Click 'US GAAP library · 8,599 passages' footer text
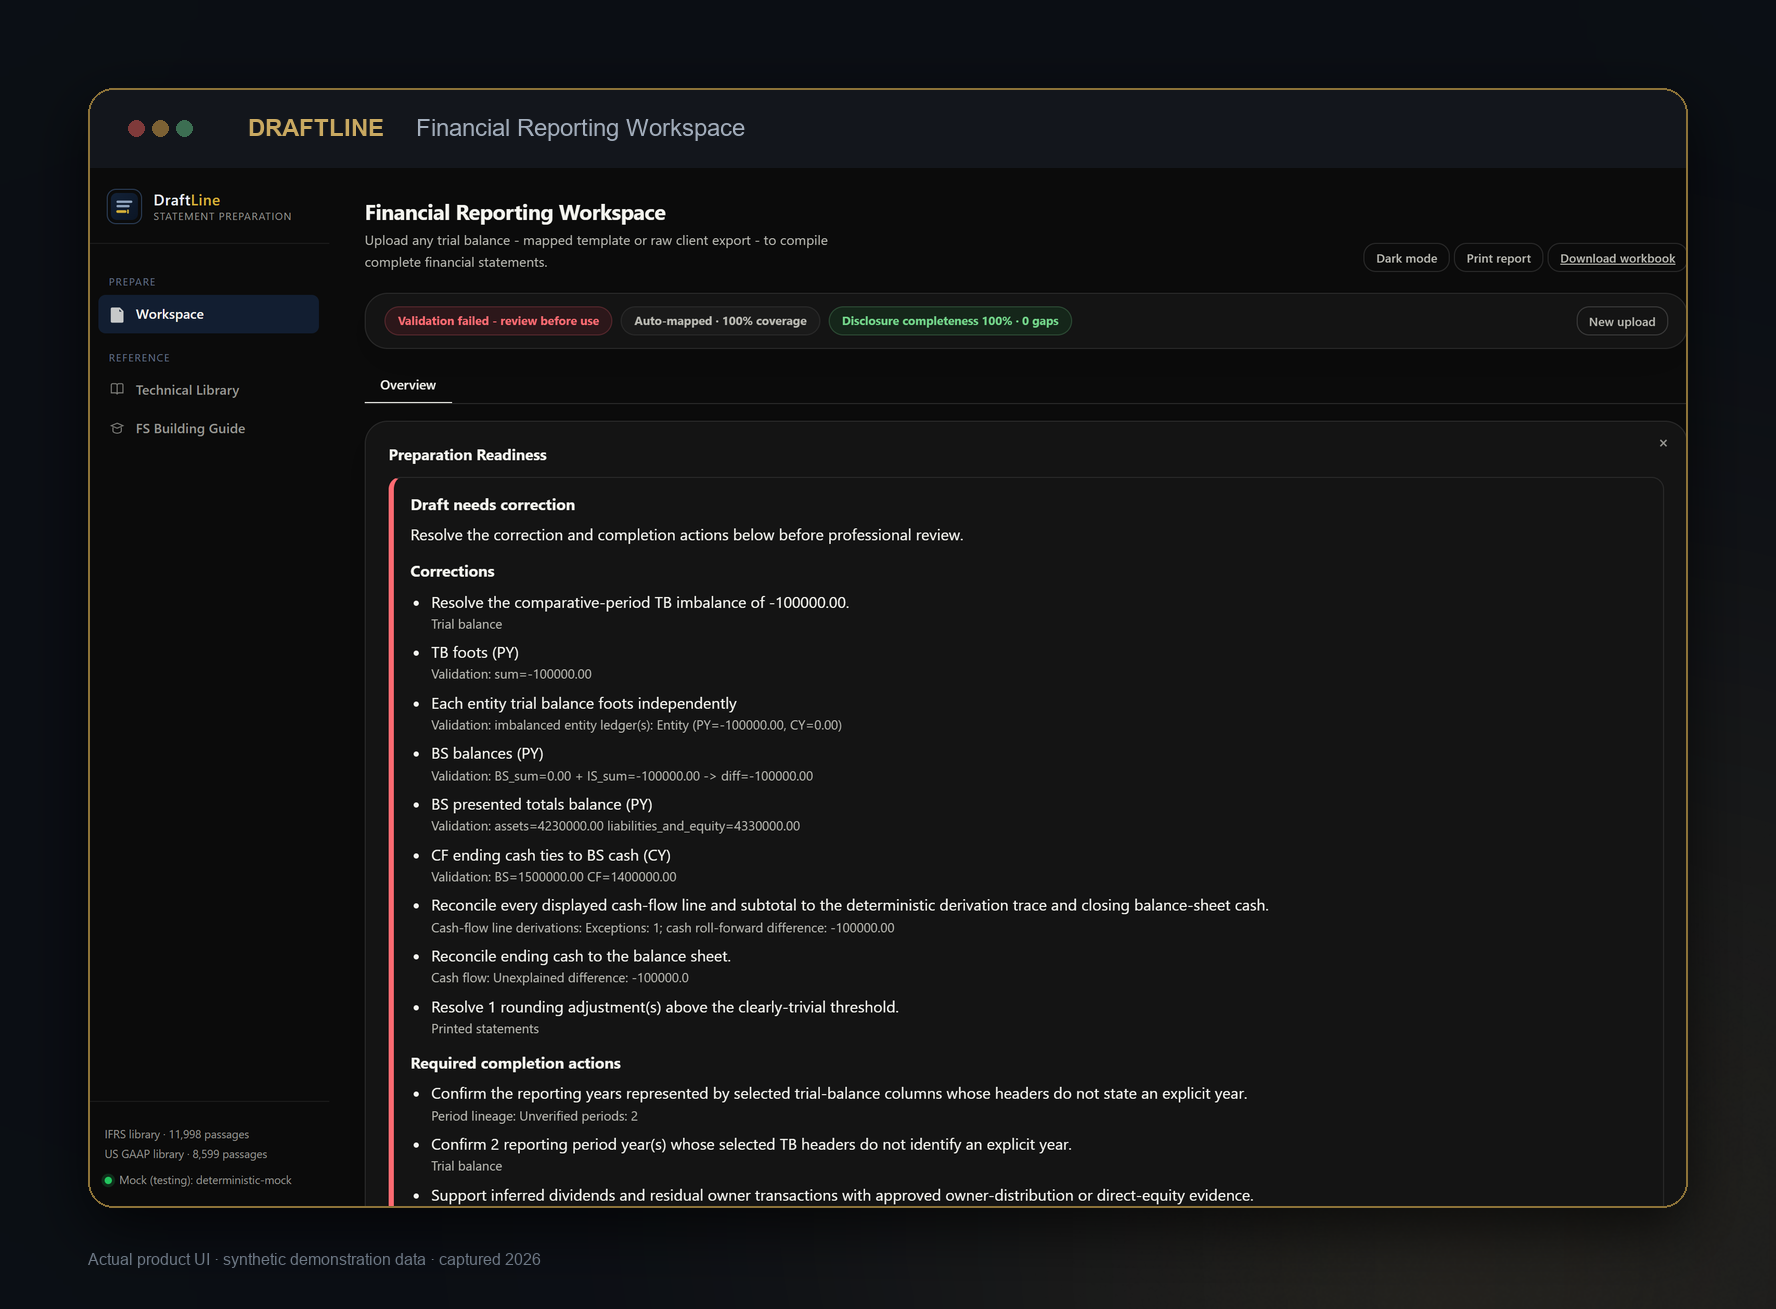The image size is (1776, 1309). pyautogui.click(x=186, y=1154)
